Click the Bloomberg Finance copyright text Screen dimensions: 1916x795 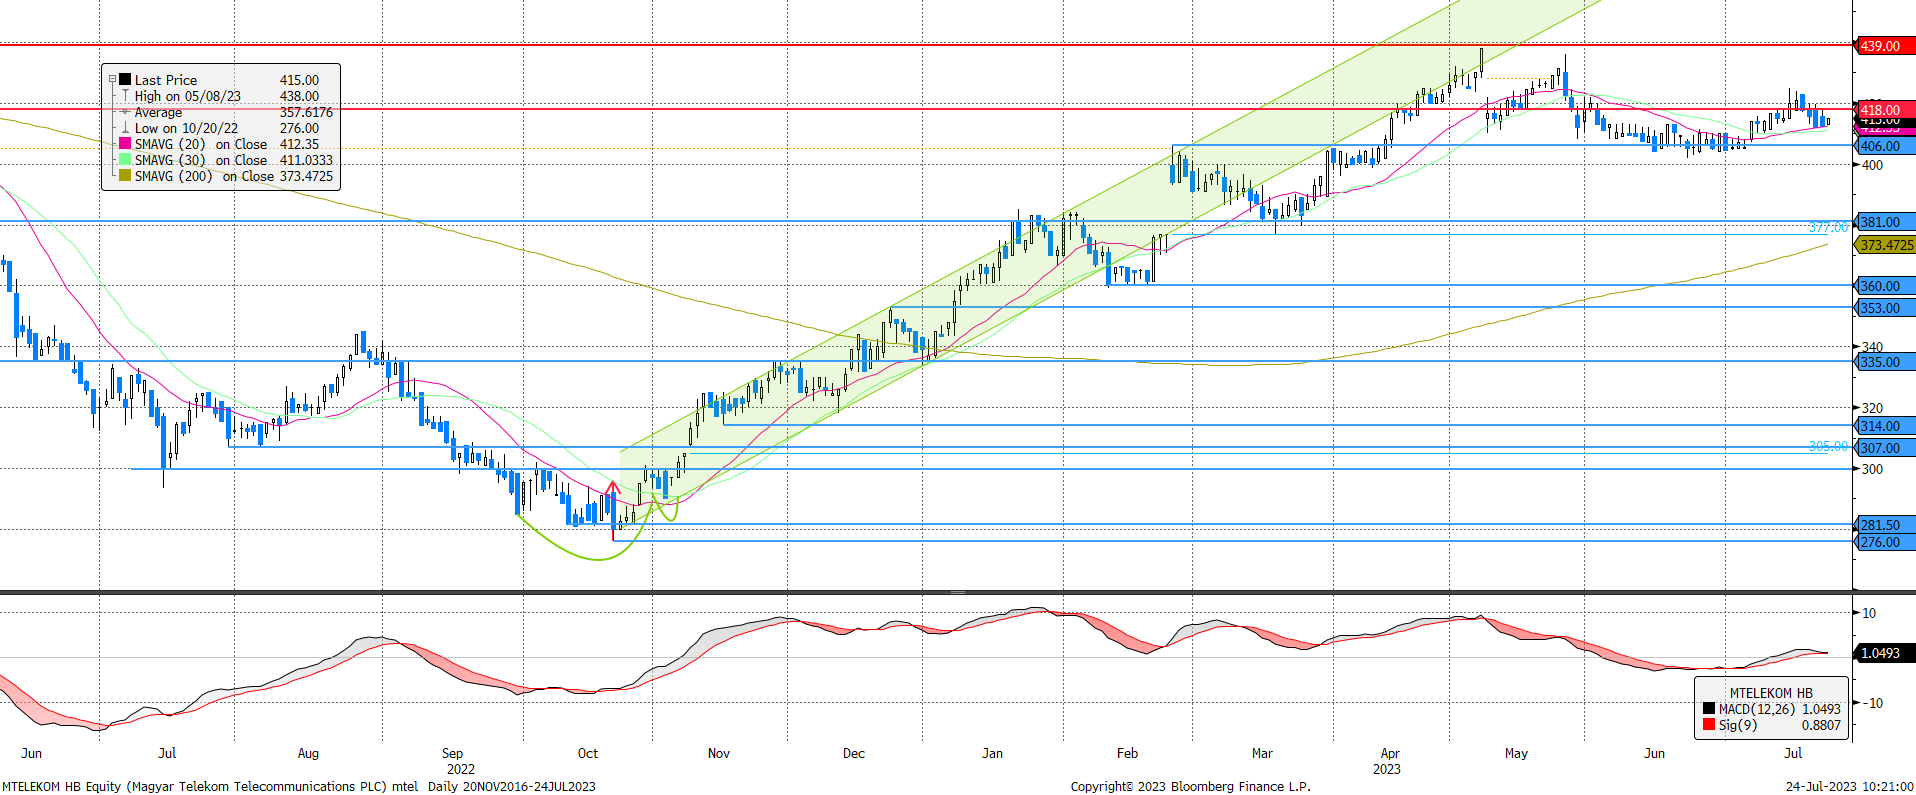[x=1190, y=786]
